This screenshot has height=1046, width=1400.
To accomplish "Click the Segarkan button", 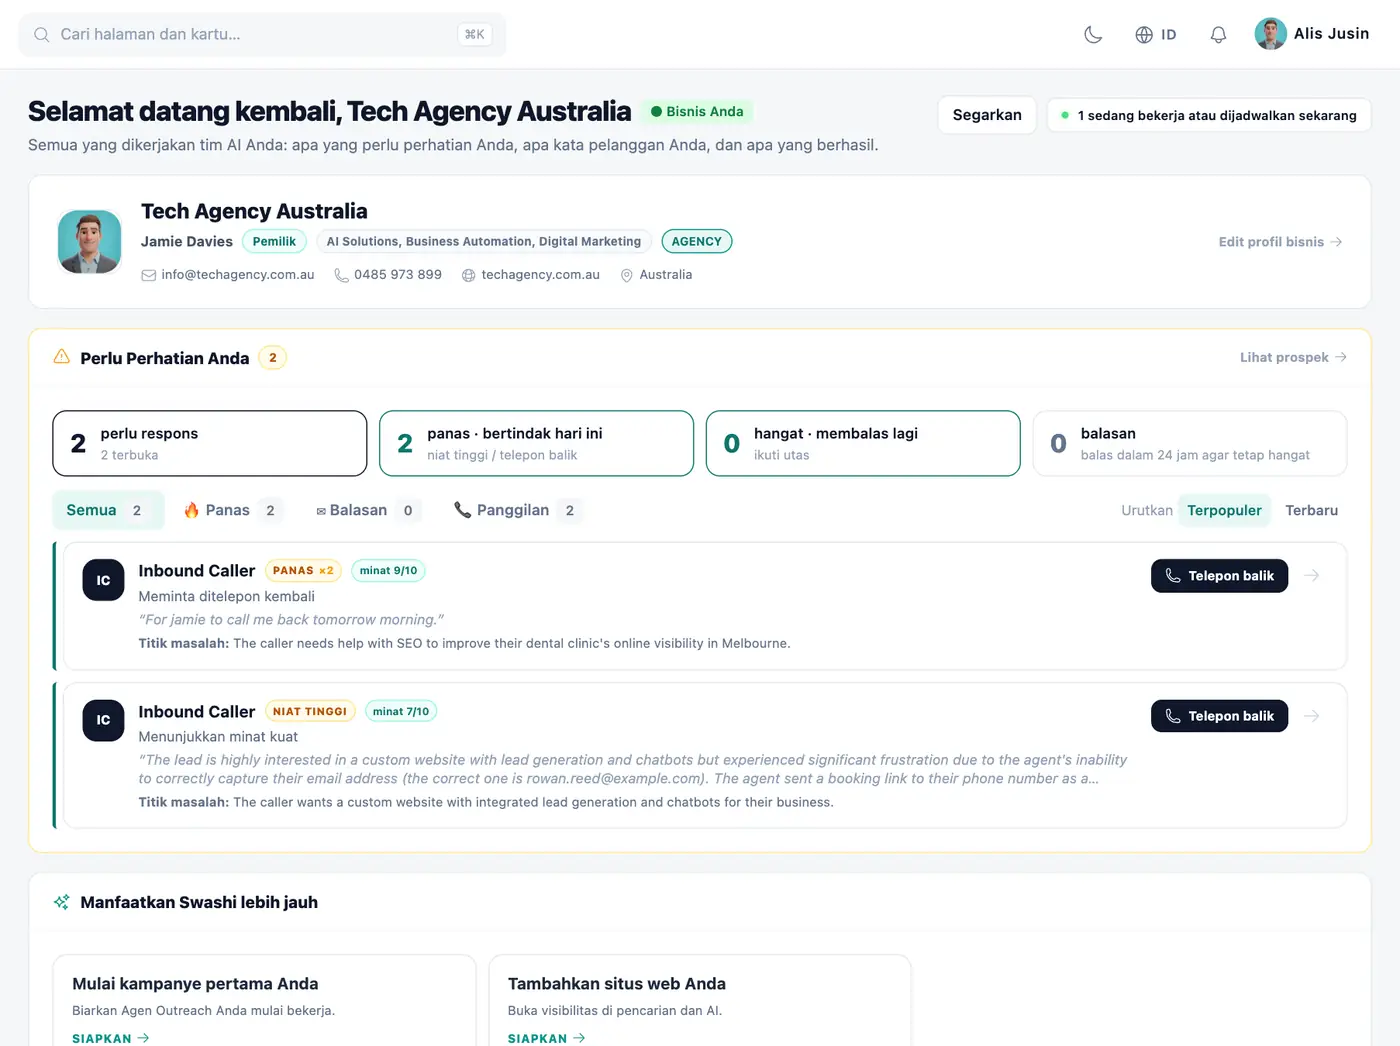I will pos(987,115).
